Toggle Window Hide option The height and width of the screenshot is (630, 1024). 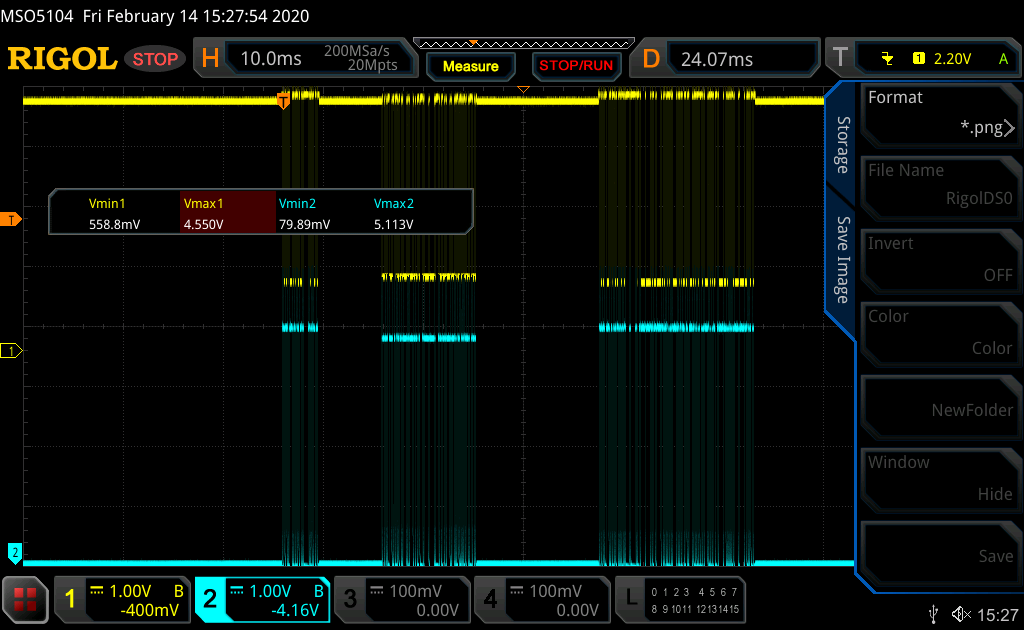(940, 479)
